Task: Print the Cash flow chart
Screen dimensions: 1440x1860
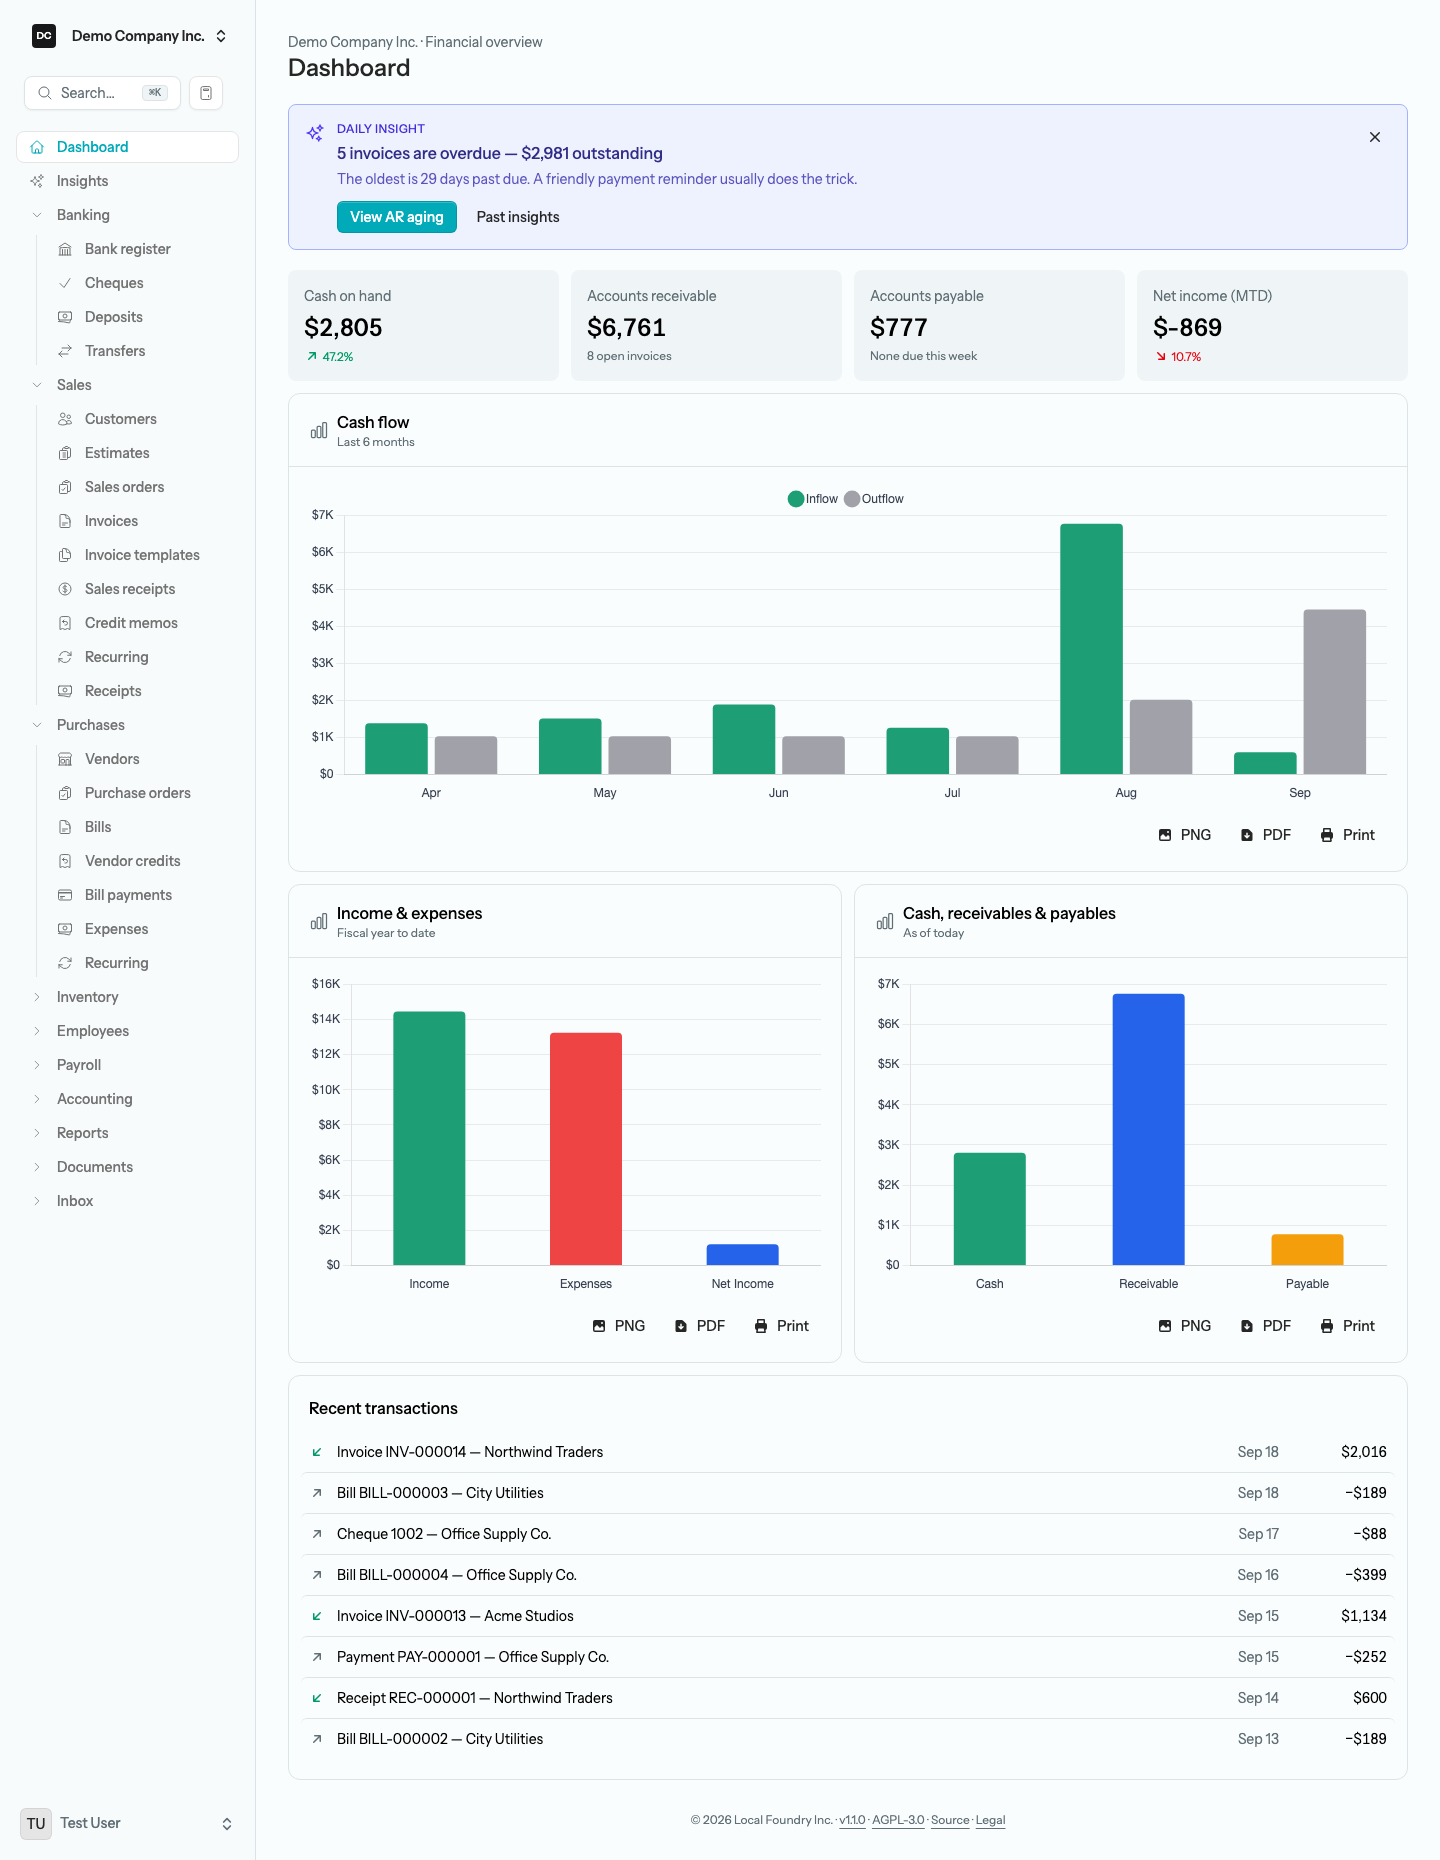Action: click(x=1348, y=835)
